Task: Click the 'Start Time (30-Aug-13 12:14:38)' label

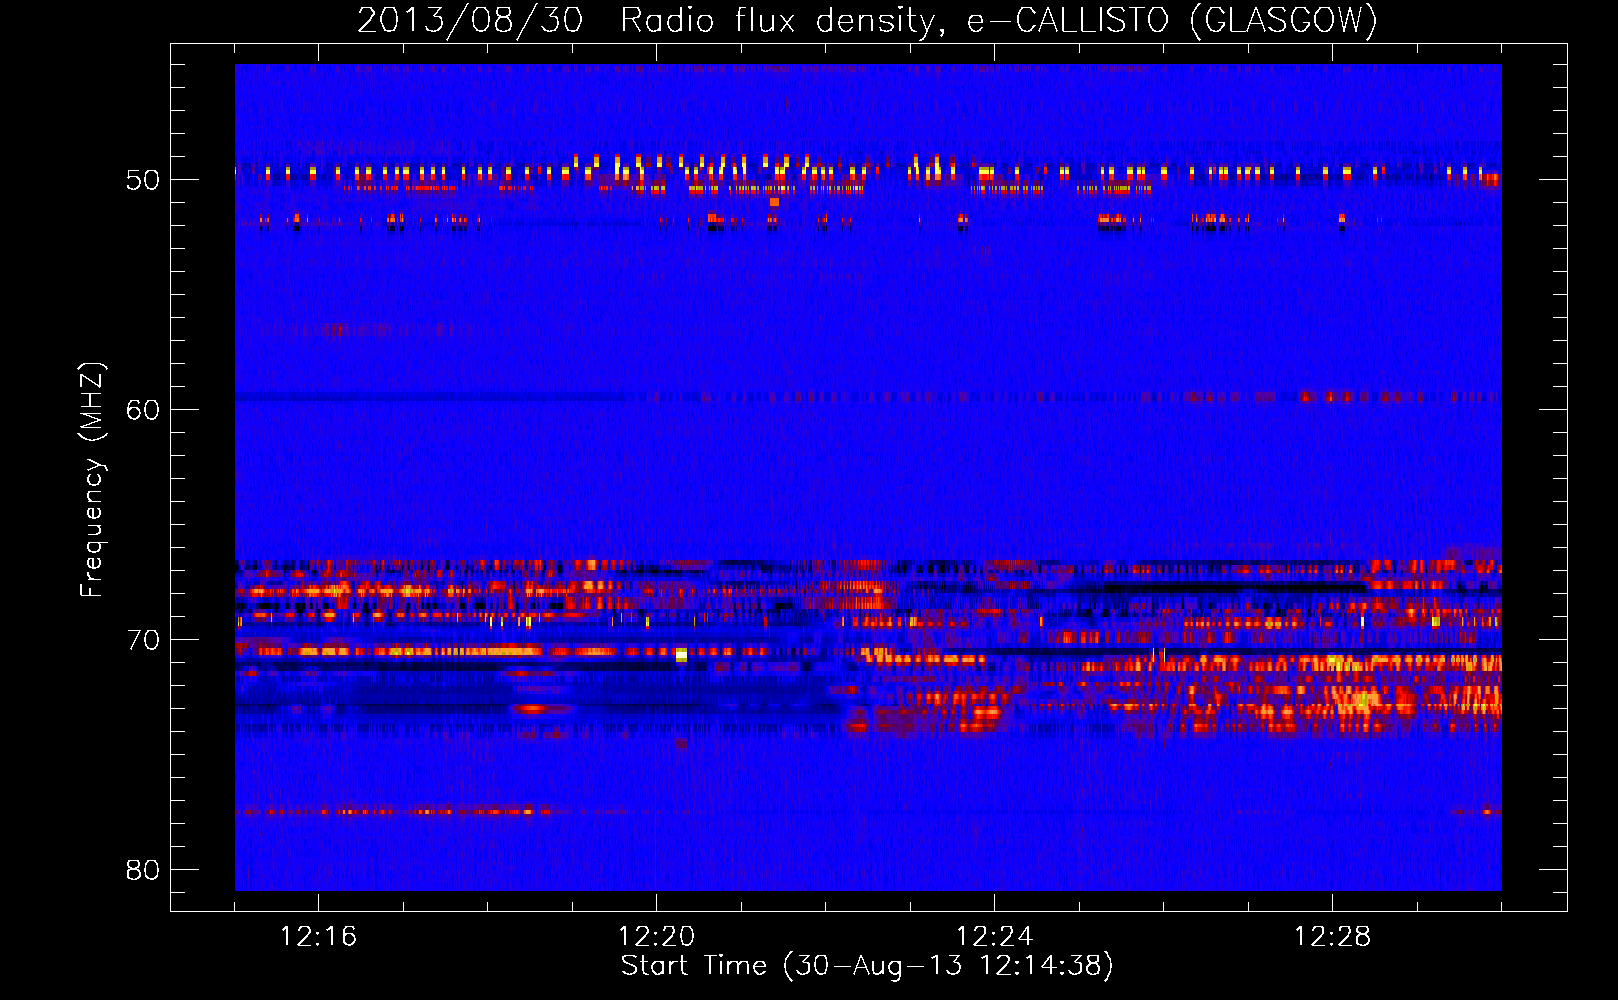Action: coord(867,966)
